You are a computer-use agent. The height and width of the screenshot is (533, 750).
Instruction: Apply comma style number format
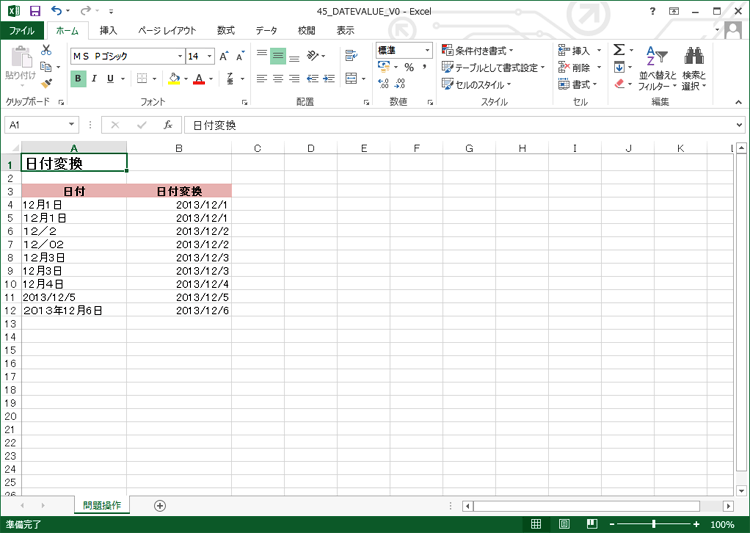(424, 67)
